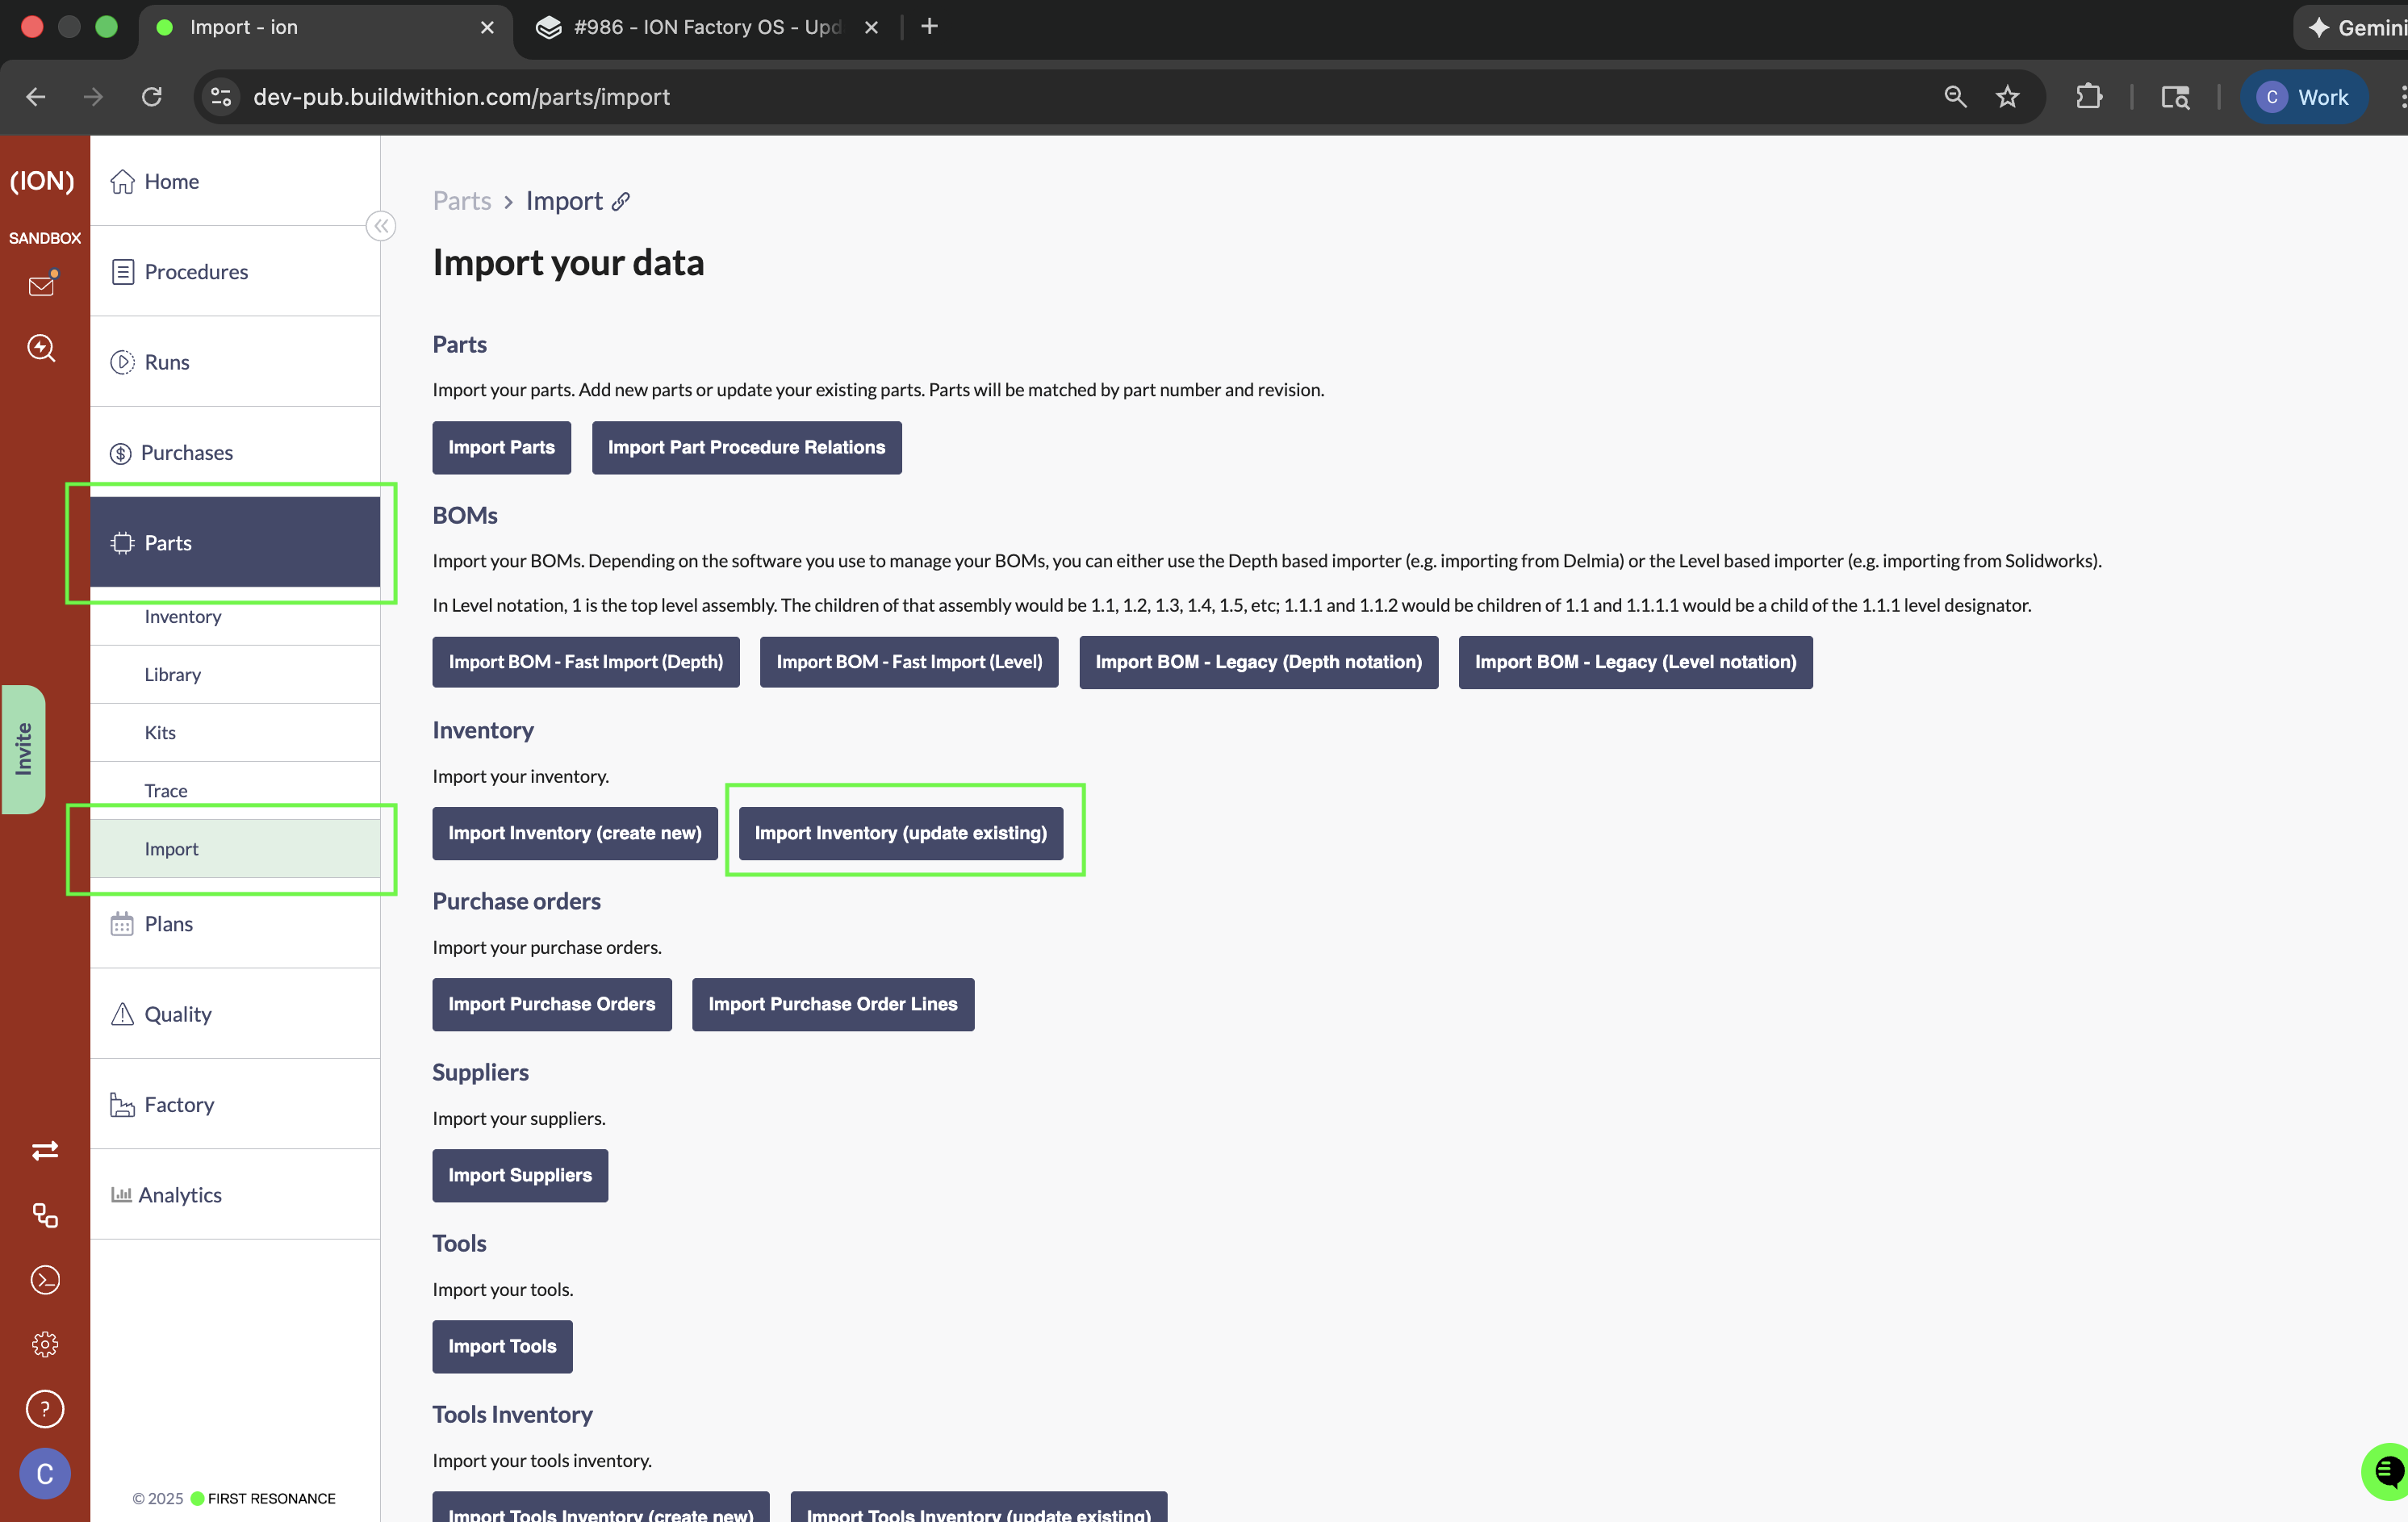The width and height of the screenshot is (2408, 1522).
Task: Collapse the sidebar navigation panel
Action: tap(381, 226)
